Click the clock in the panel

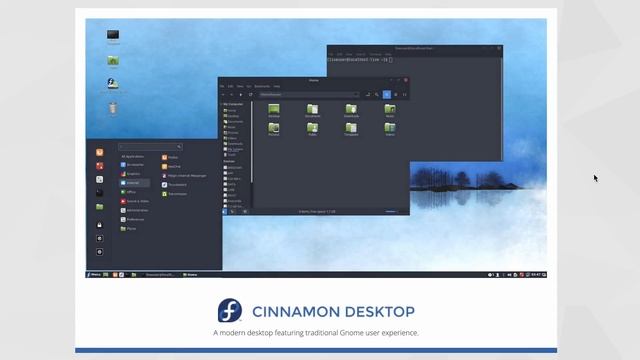tap(536, 275)
